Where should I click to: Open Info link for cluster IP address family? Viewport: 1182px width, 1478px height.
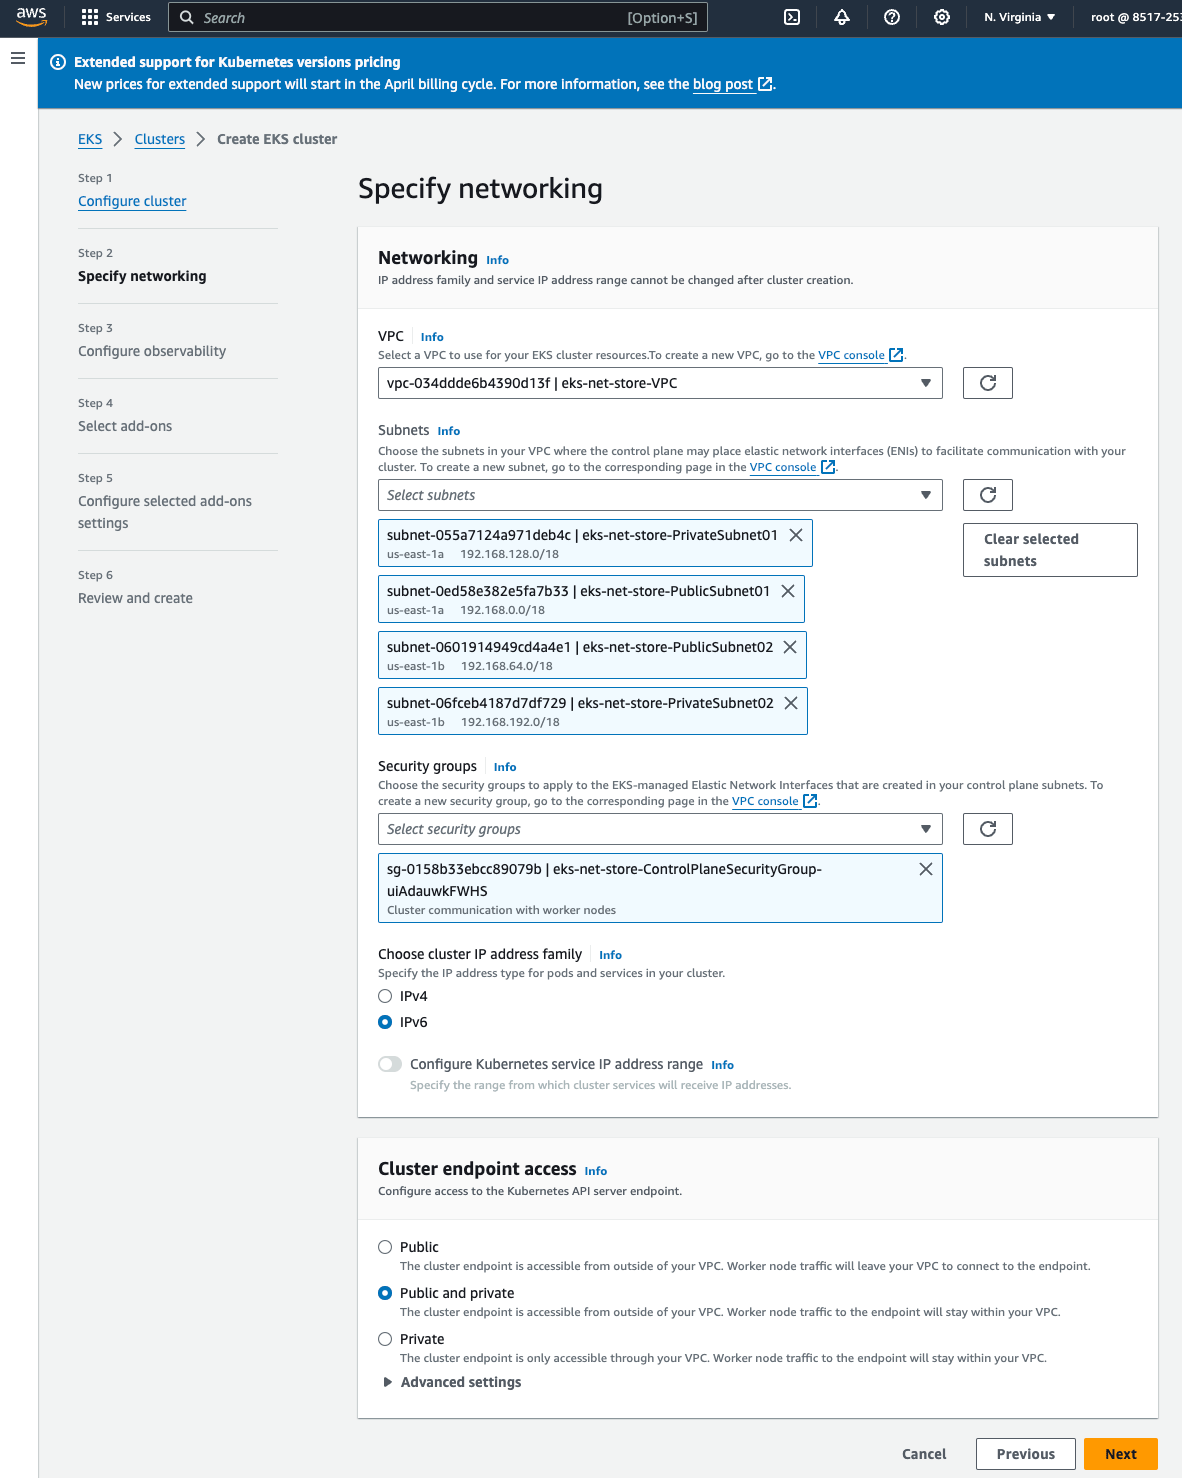click(x=610, y=955)
